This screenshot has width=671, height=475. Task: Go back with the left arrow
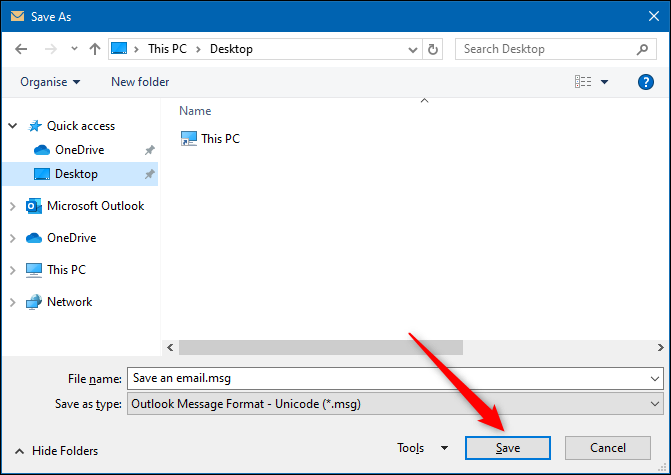(x=21, y=49)
